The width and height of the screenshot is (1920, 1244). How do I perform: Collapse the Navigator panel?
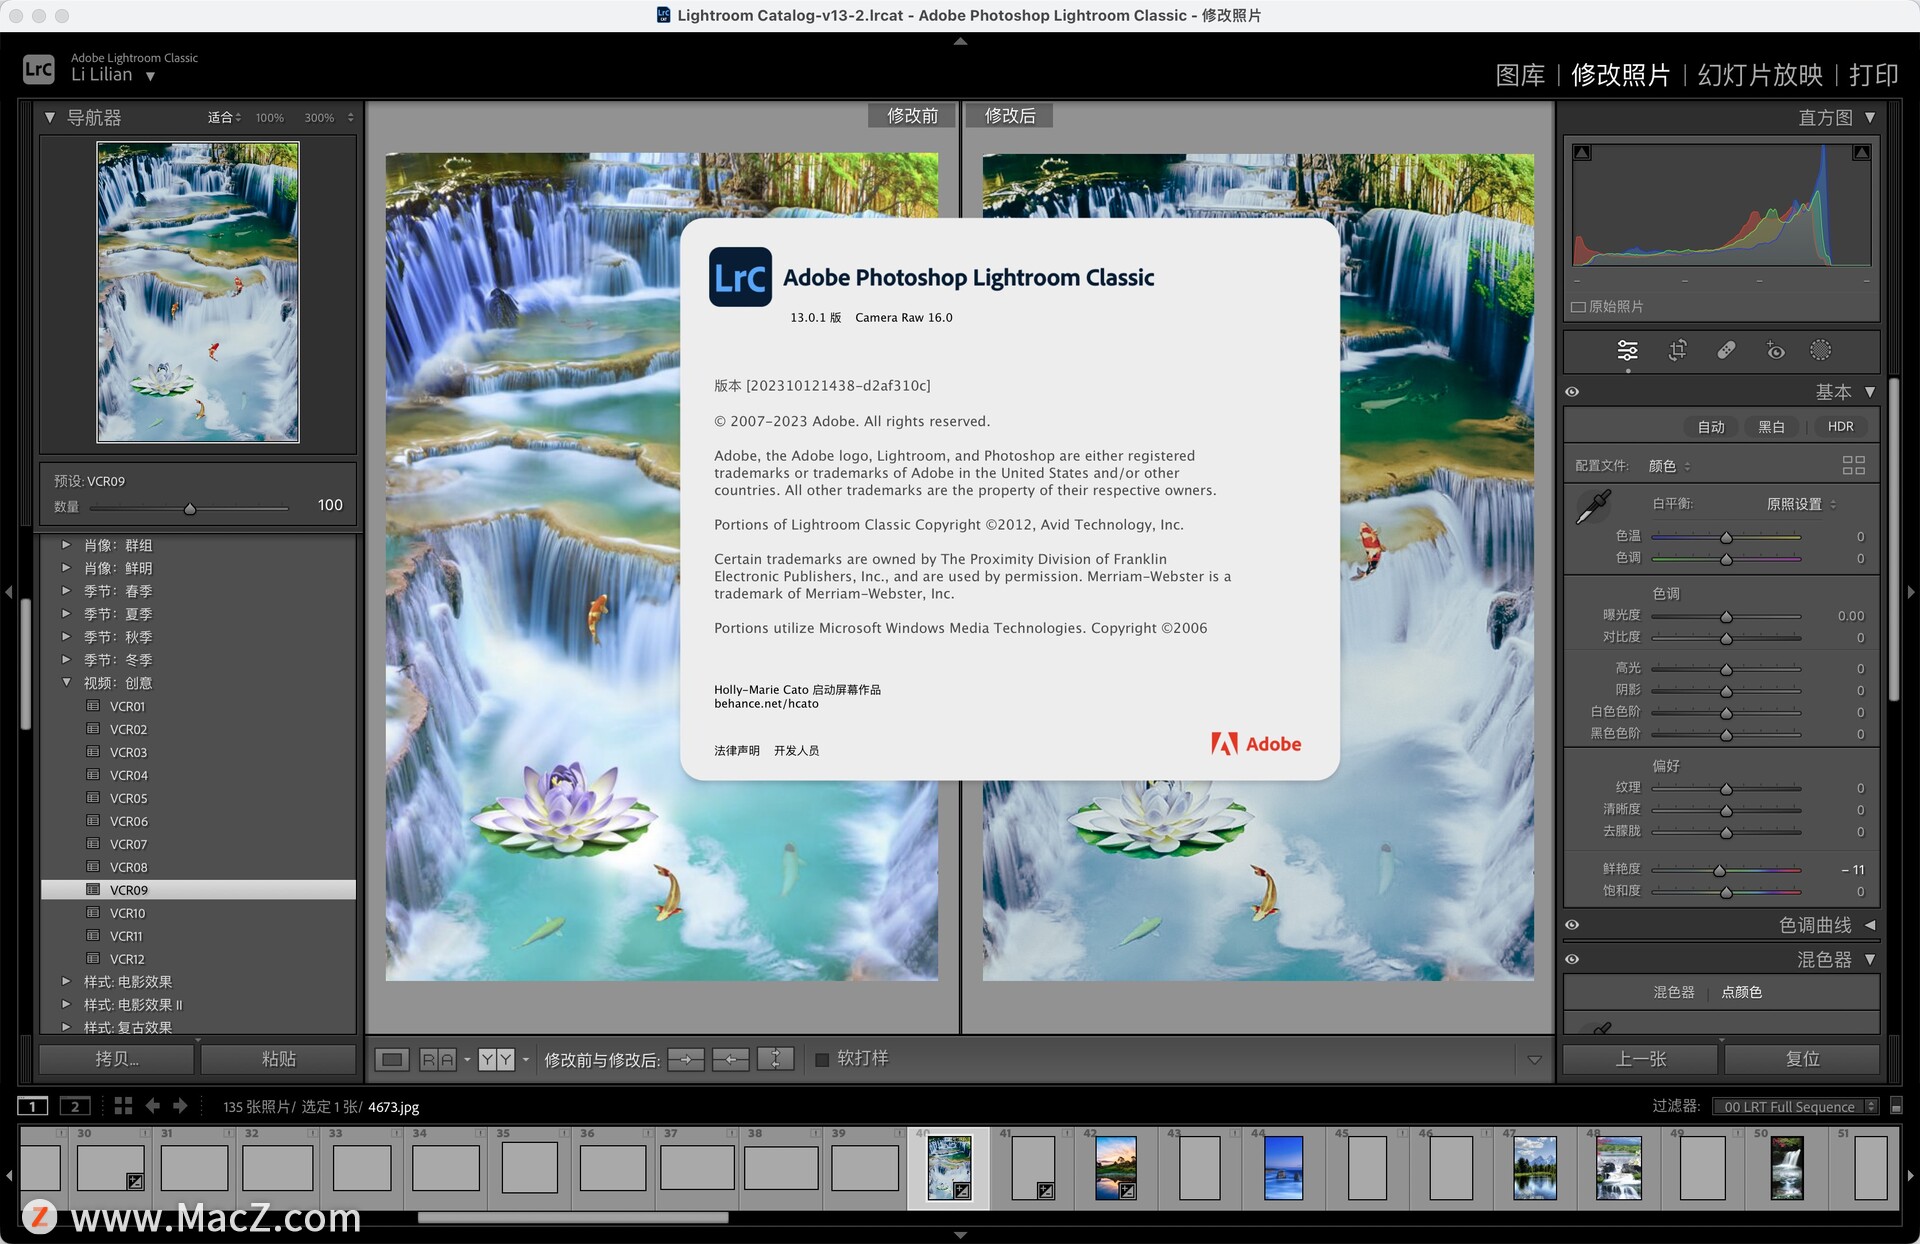click(50, 117)
